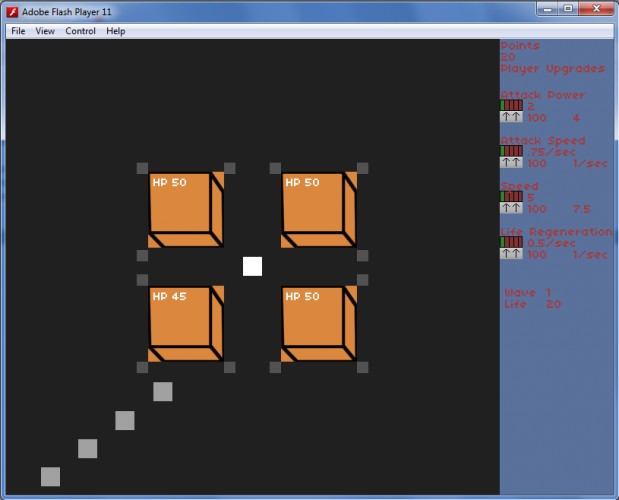
Task: Click the white player square in center
Action: pyautogui.click(x=252, y=266)
